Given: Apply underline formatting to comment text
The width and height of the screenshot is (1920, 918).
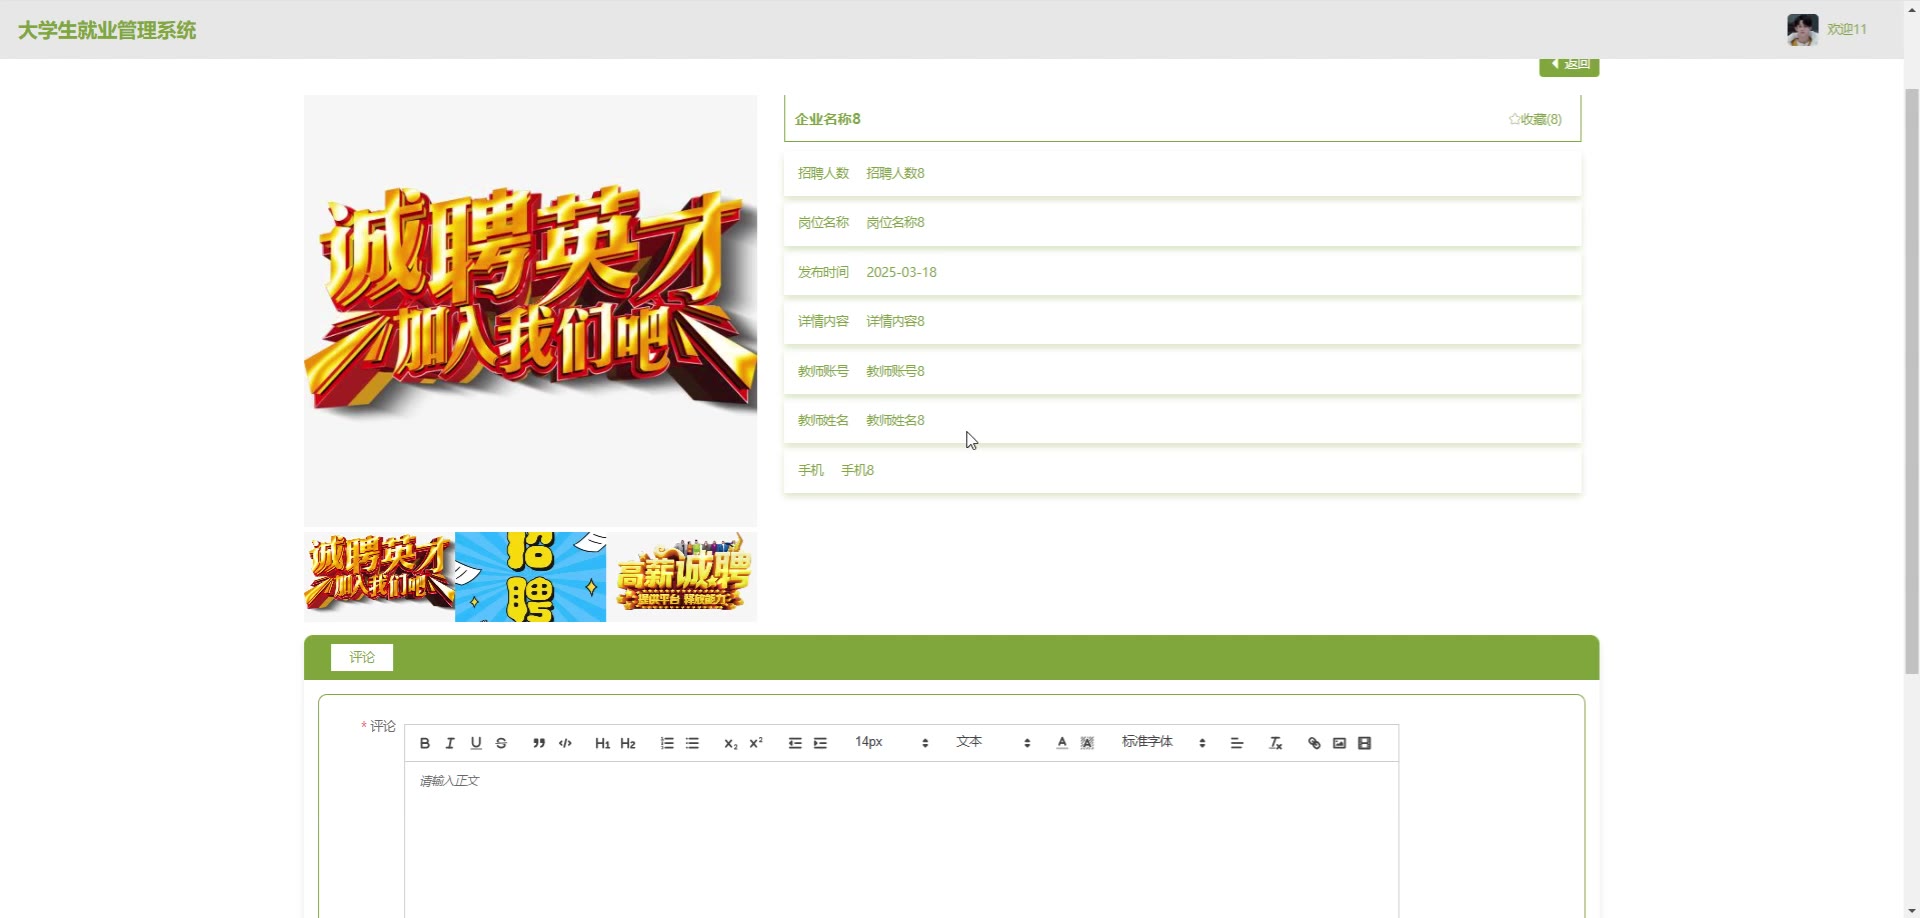Looking at the screenshot, I should [x=476, y=743].
